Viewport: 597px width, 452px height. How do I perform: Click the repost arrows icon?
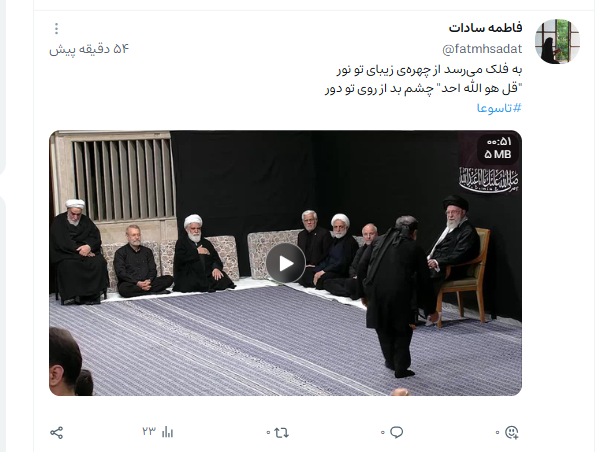tap(281, 433)
